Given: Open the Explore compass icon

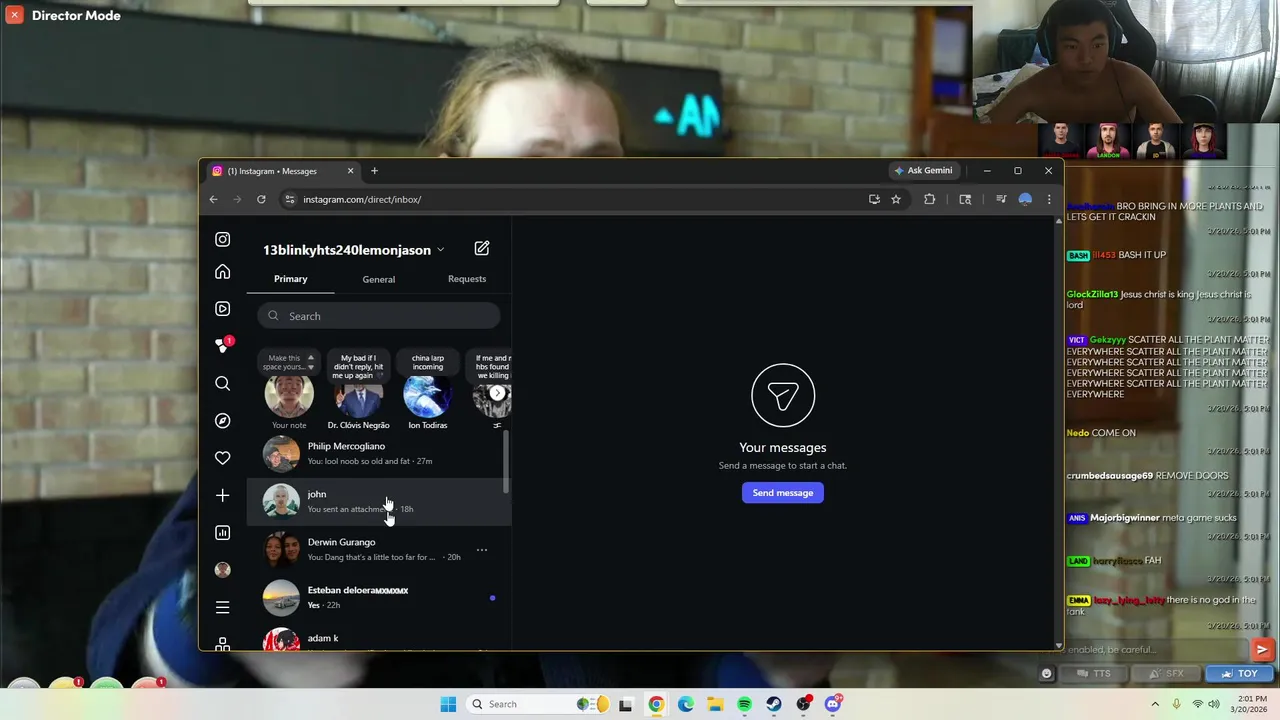Looking at the screenshot, I should click(222, 421).
